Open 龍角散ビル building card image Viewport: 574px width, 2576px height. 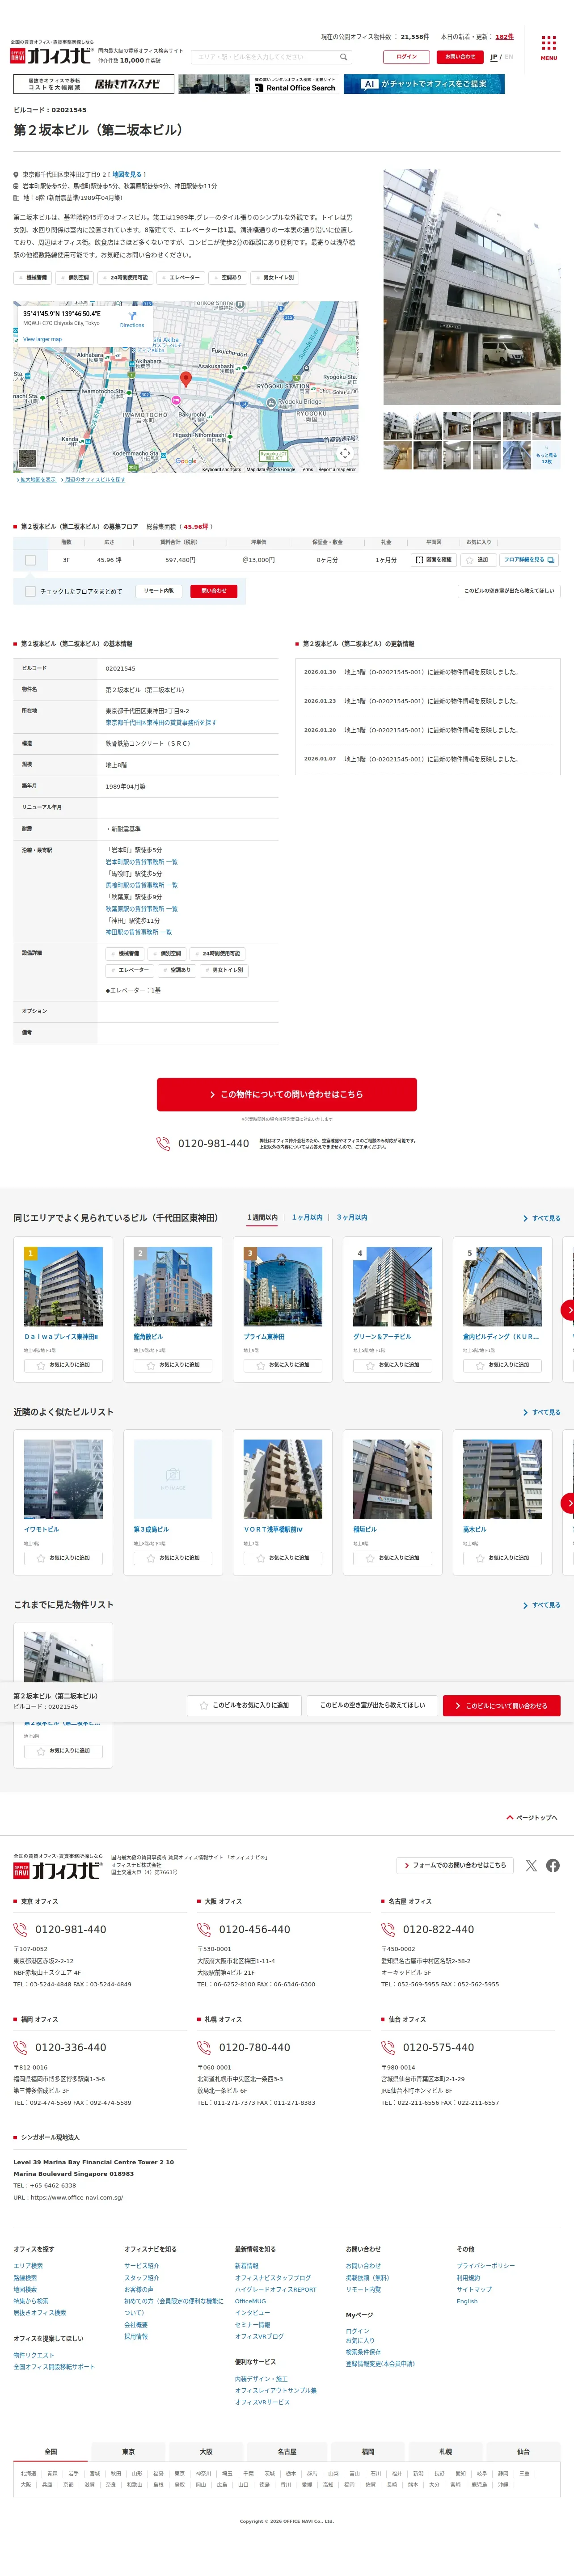click(173, 1286)
